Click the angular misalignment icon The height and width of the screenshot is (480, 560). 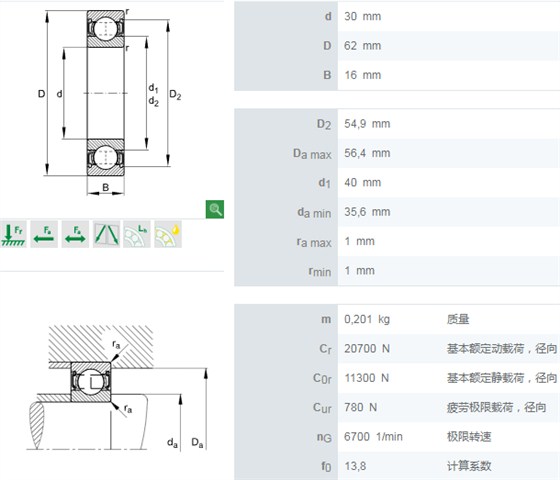coord(106,234)
